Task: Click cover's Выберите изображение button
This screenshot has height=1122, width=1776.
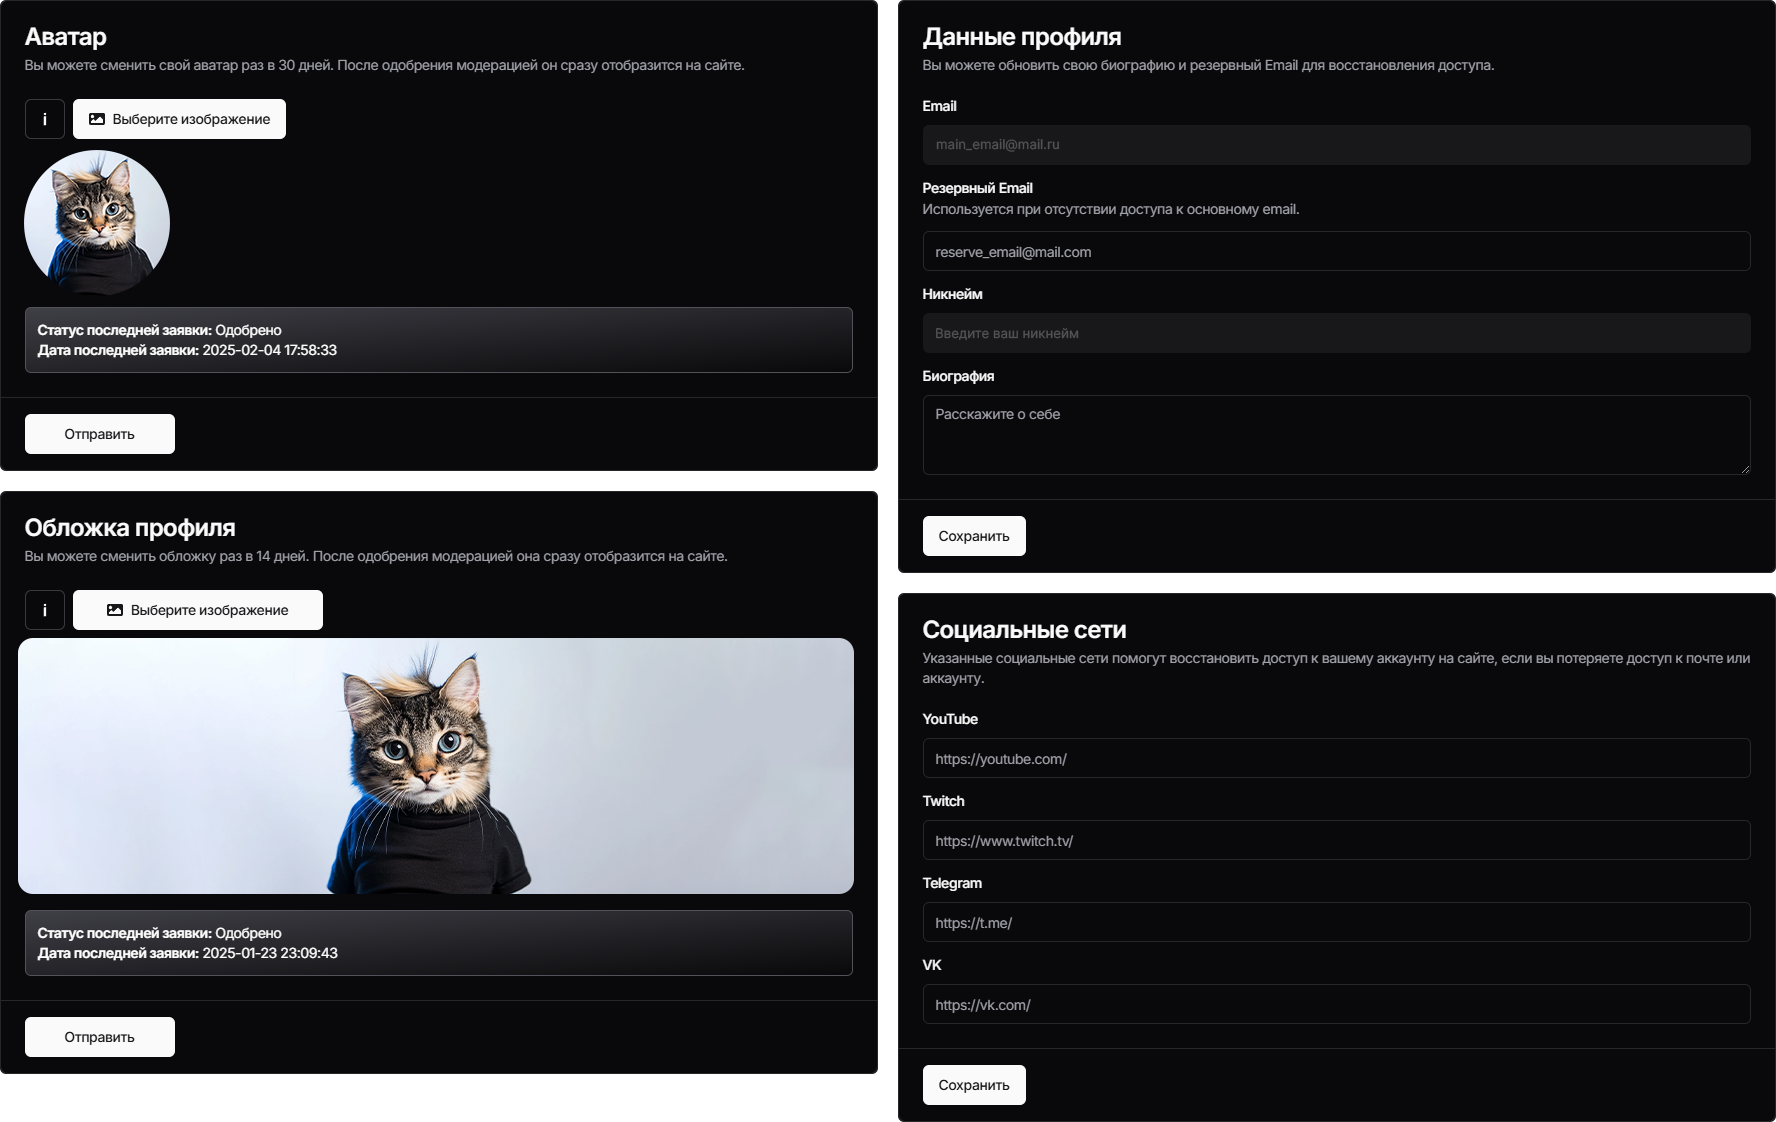Action: coord(198,610)
